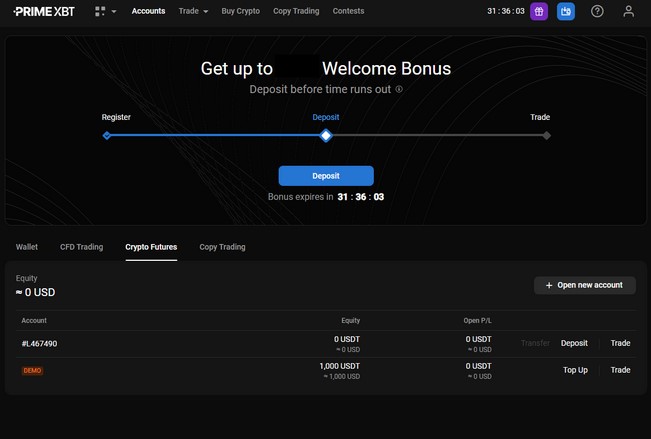
Task: Open the apps grid menu icon
Action: tap(100, 11)
